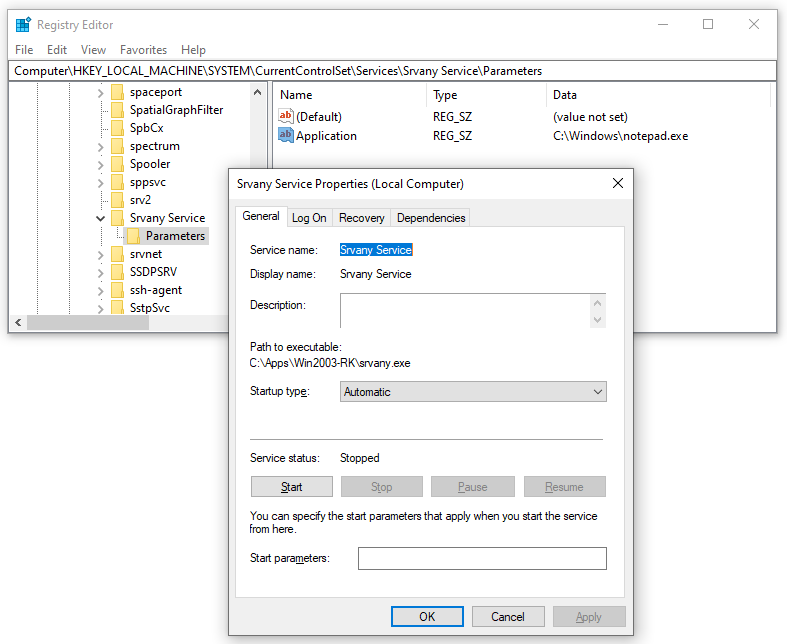This screenshot has width=787, height=644.
Task: Switch to the Log On tab
Action: [309, 218]
